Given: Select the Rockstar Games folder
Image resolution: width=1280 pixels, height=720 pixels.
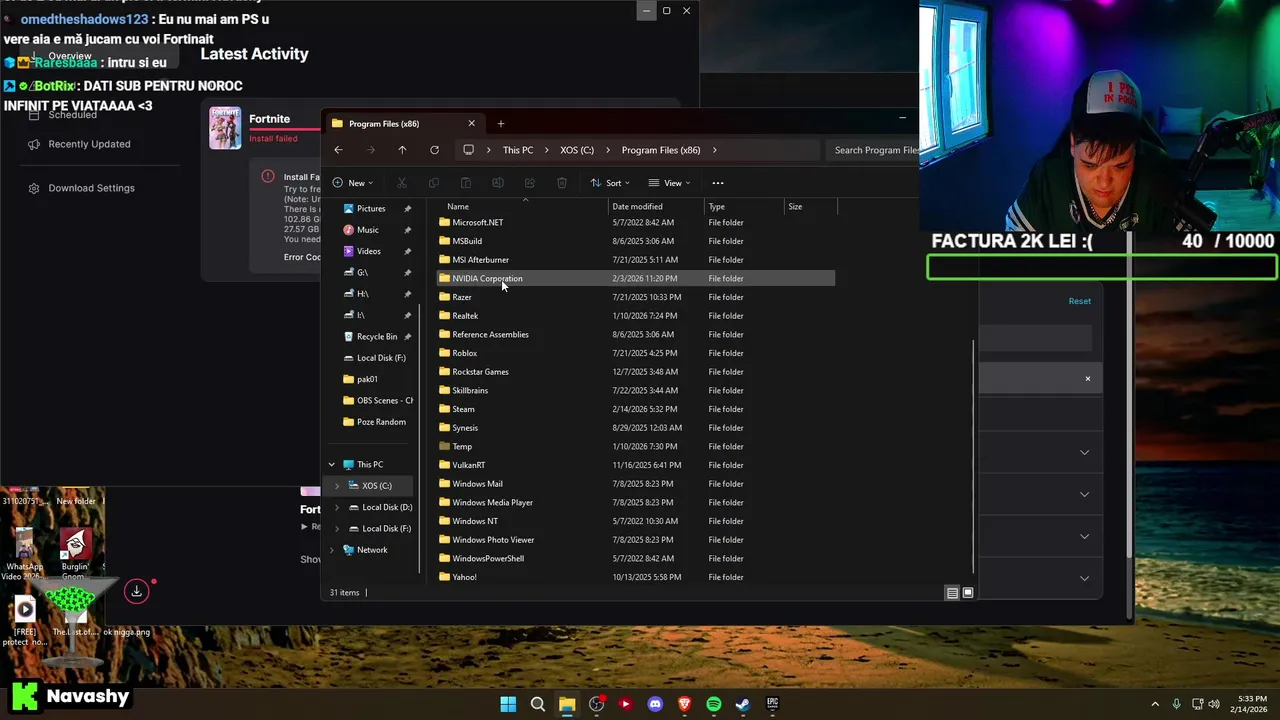Looking at the screenshot, I should click(x=635, y=372).
